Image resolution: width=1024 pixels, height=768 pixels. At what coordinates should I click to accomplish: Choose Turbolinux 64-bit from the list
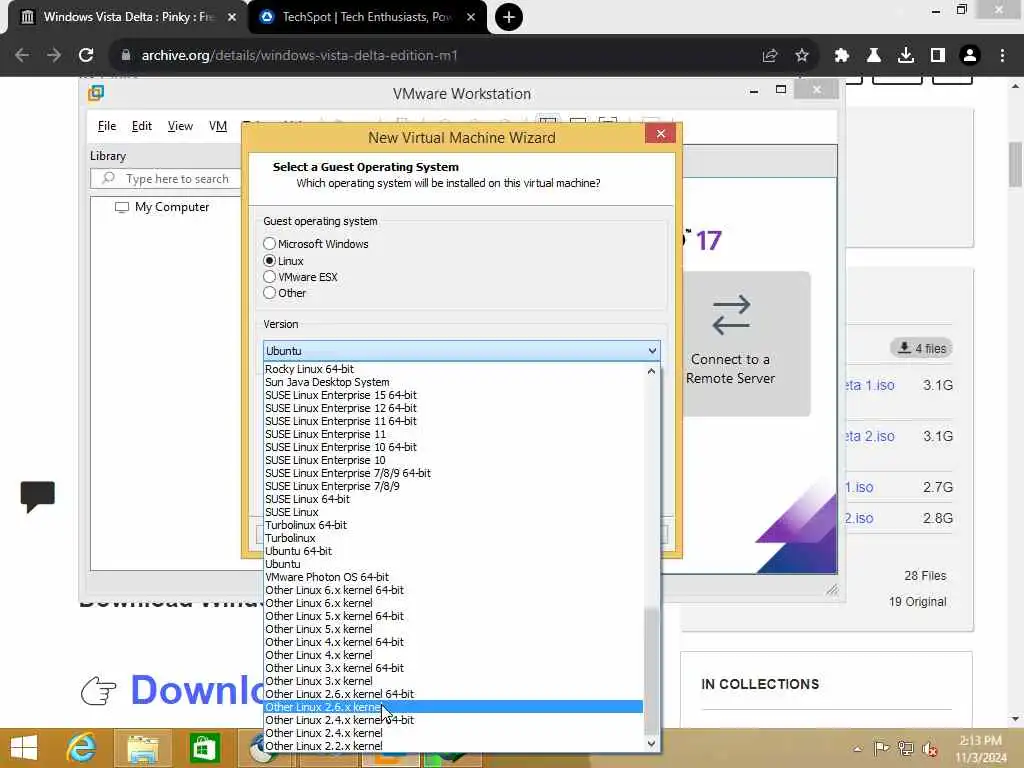tap(453, 525)
